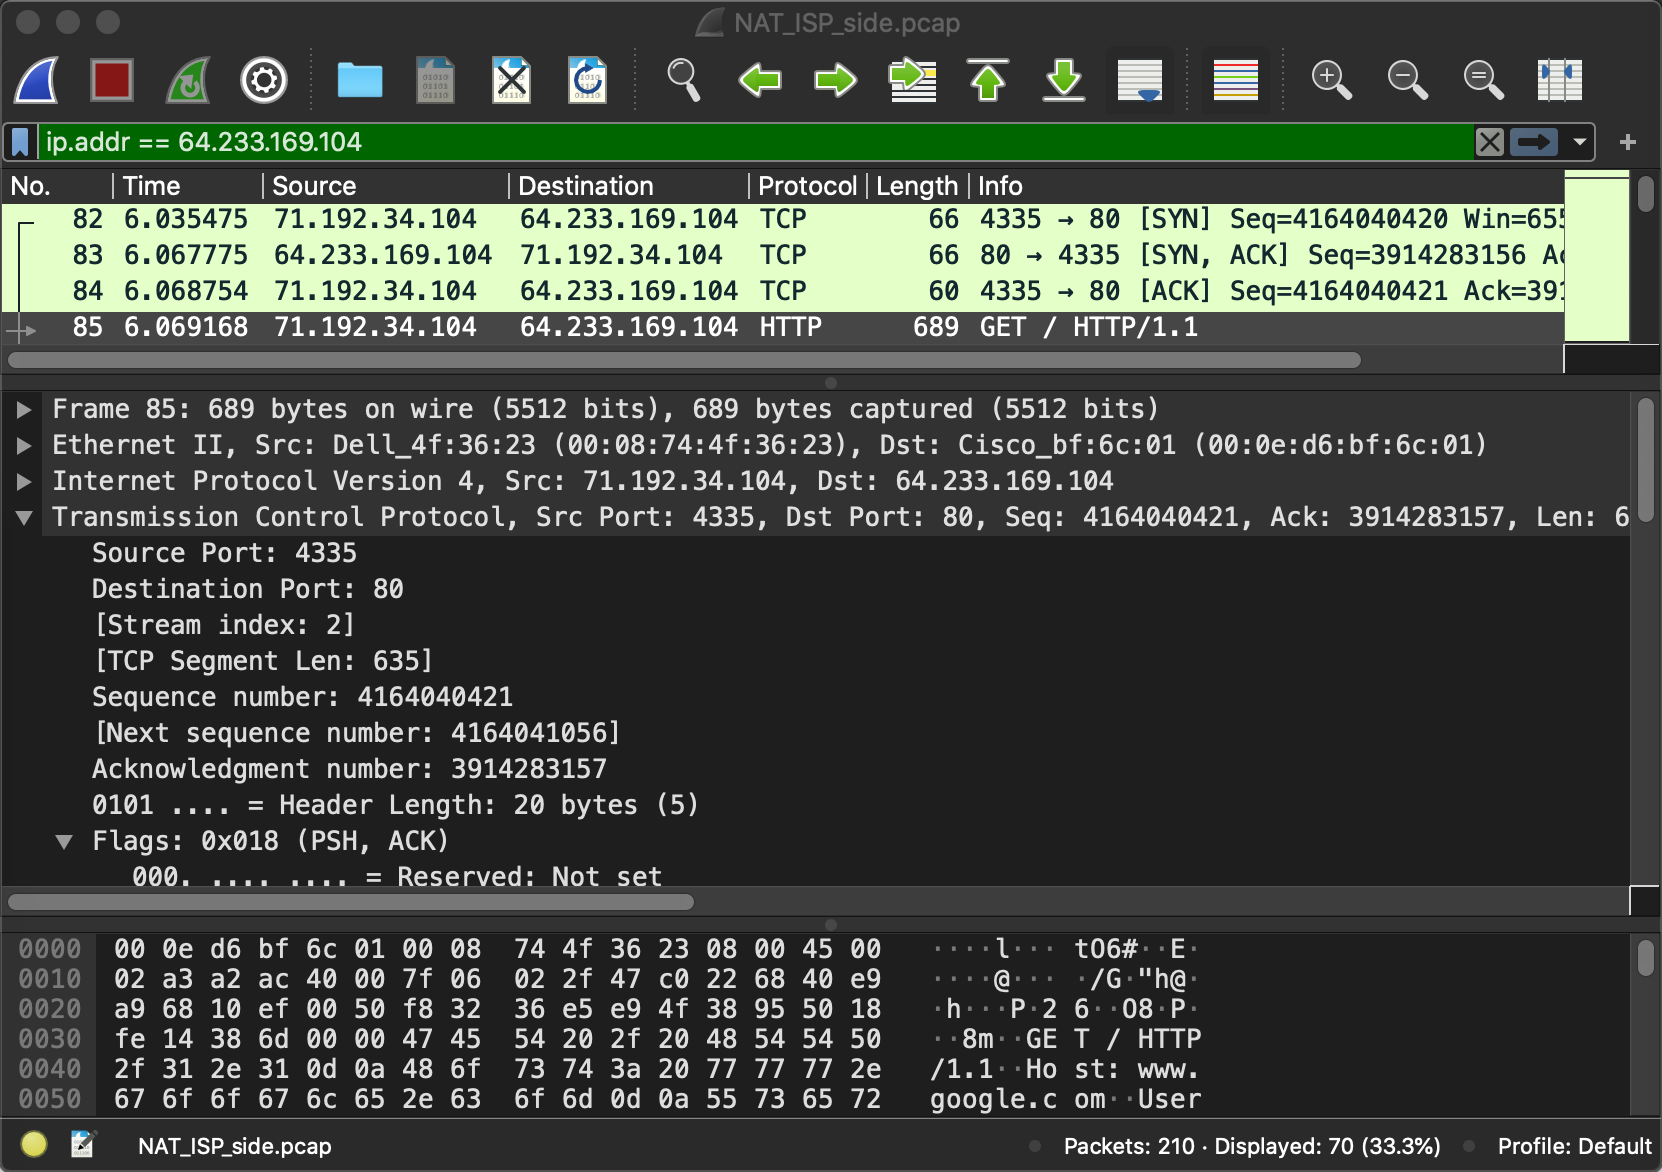The image size is (1662, 1172).
Task: Open a capture file with folder icon
Action: [359, 80]
